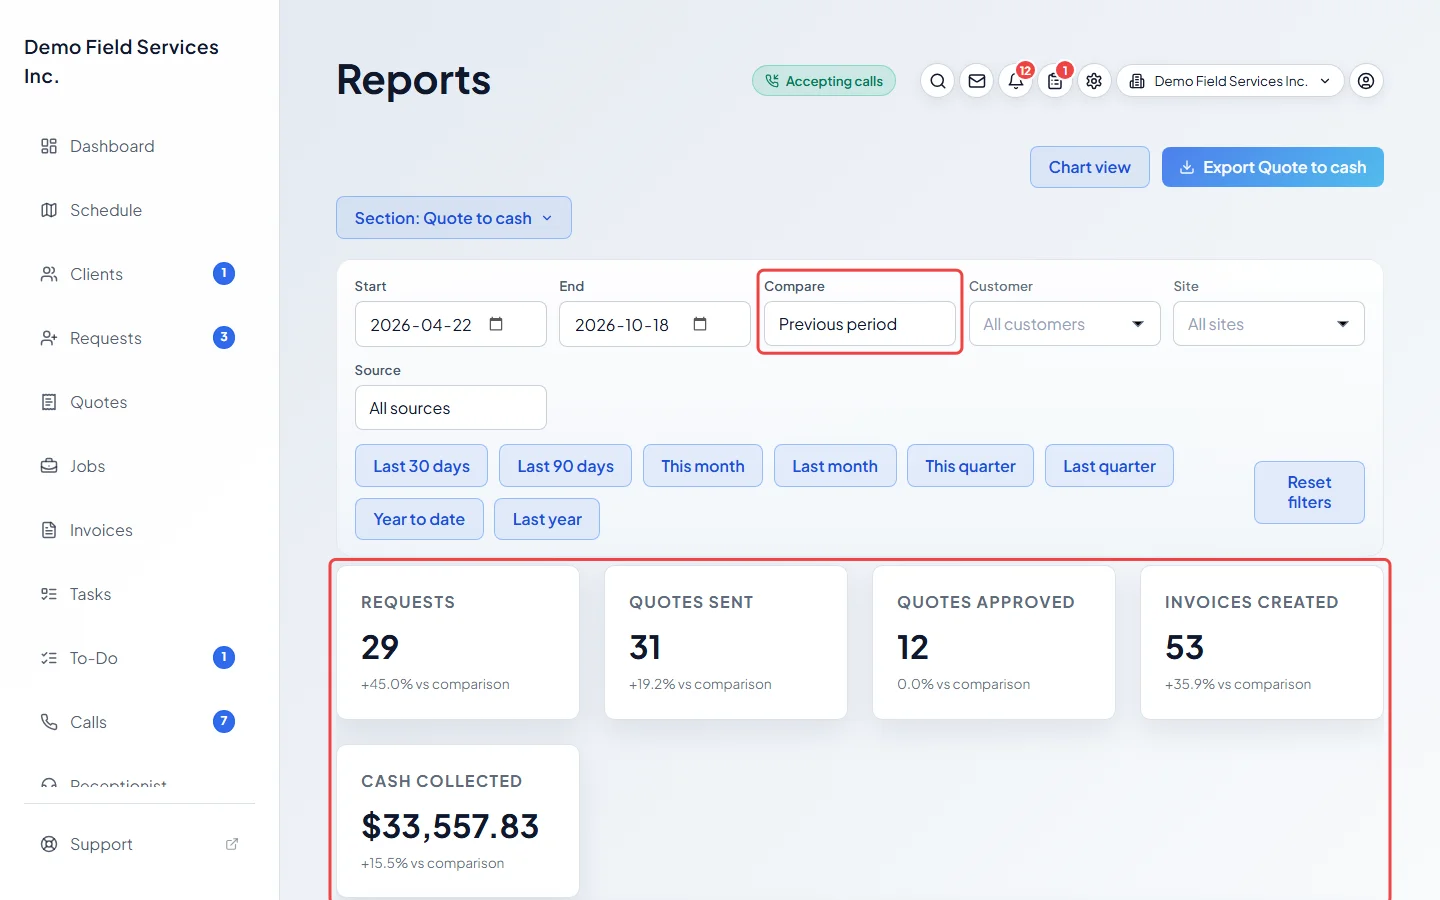Click Reset filters

pyautogui.click(x=1309, y=492)
